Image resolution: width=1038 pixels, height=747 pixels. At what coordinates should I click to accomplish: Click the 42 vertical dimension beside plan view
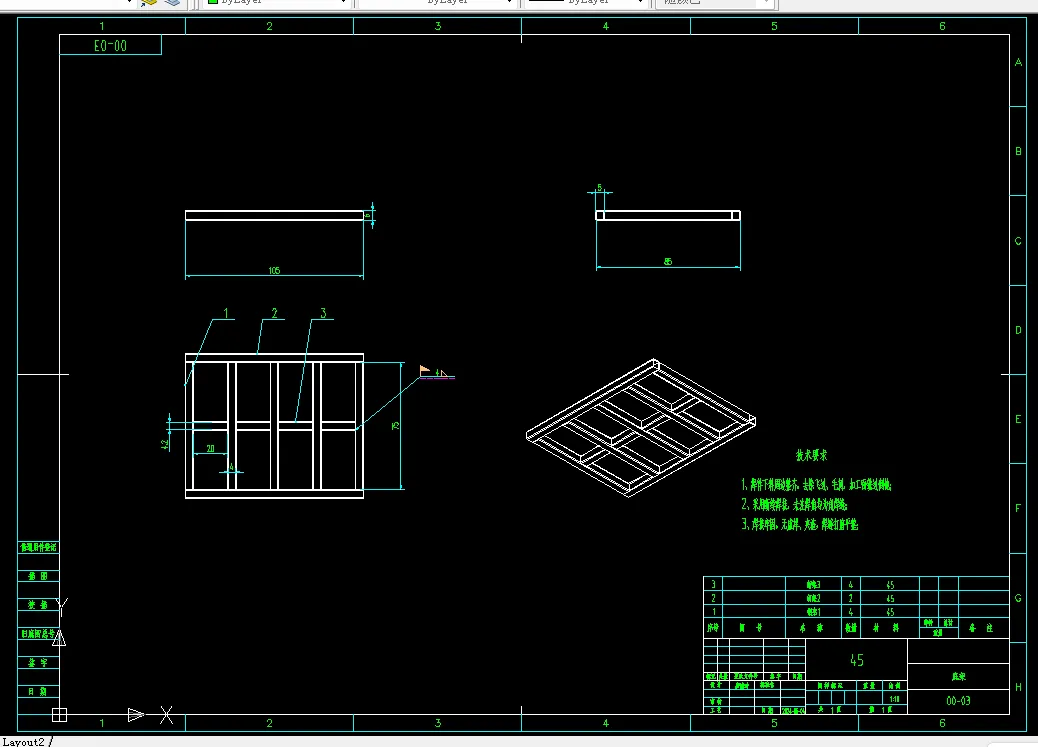(165, 444)
